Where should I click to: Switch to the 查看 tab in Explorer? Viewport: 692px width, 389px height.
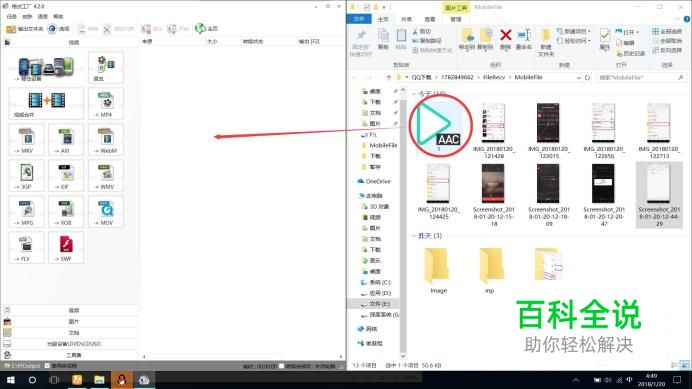pos(430,19)
